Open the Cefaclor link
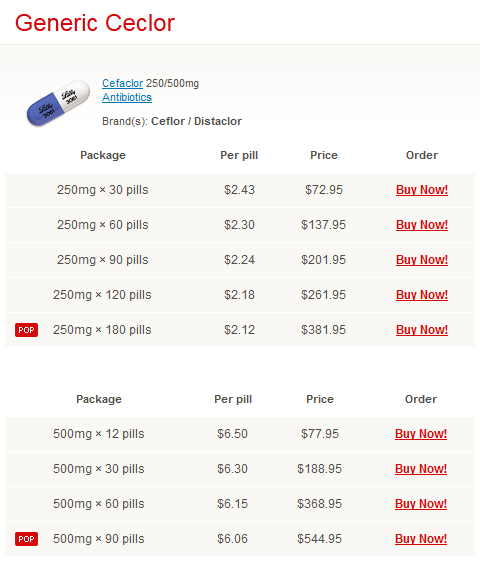This screenshot has height=565, width=480. click(123, 83)
